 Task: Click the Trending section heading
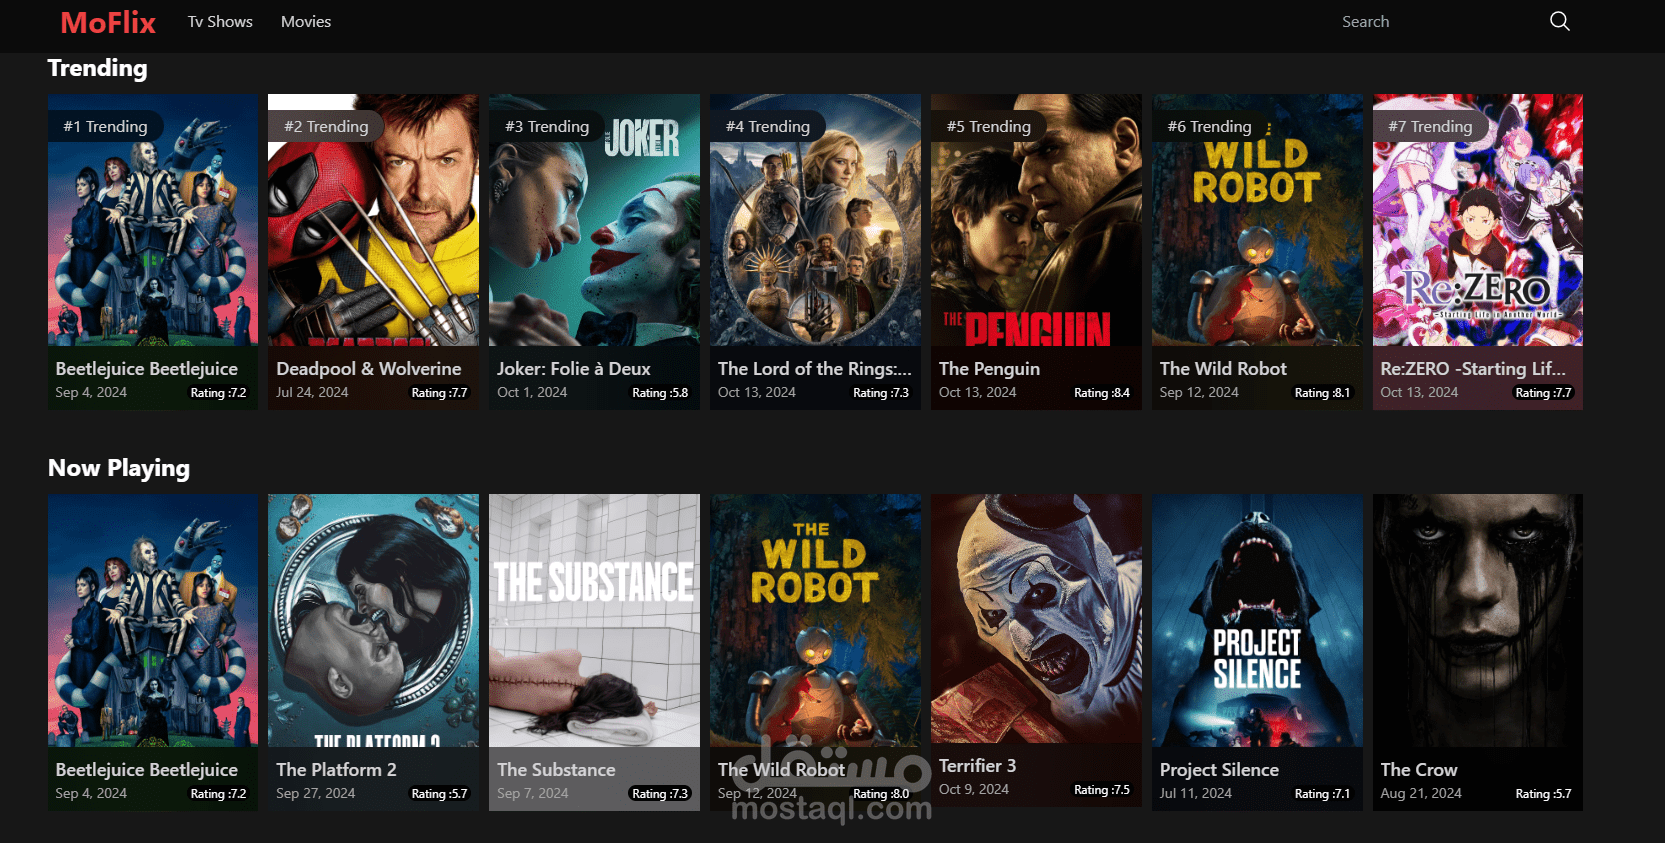pyautogui.click(x=97, y=68)
